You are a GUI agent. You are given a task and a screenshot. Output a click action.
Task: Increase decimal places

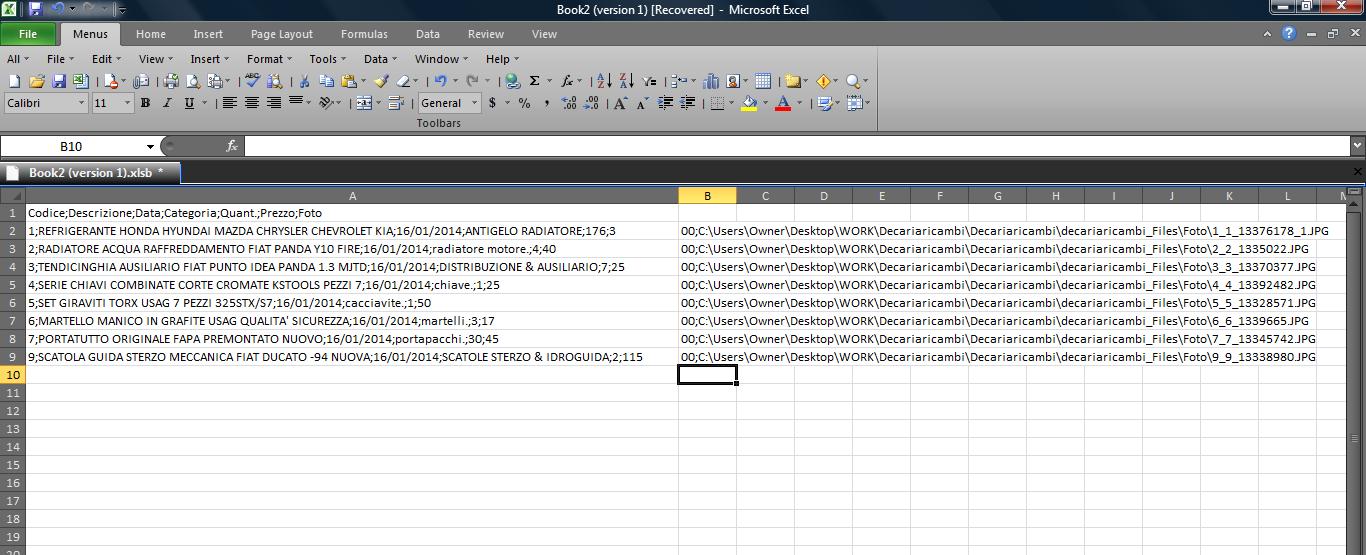point(570,103)
